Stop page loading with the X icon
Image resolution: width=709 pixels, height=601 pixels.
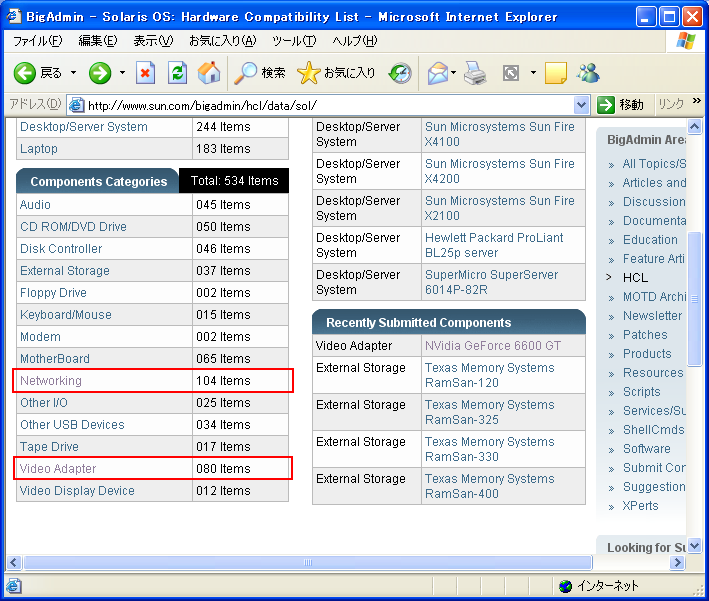(145, 73)
